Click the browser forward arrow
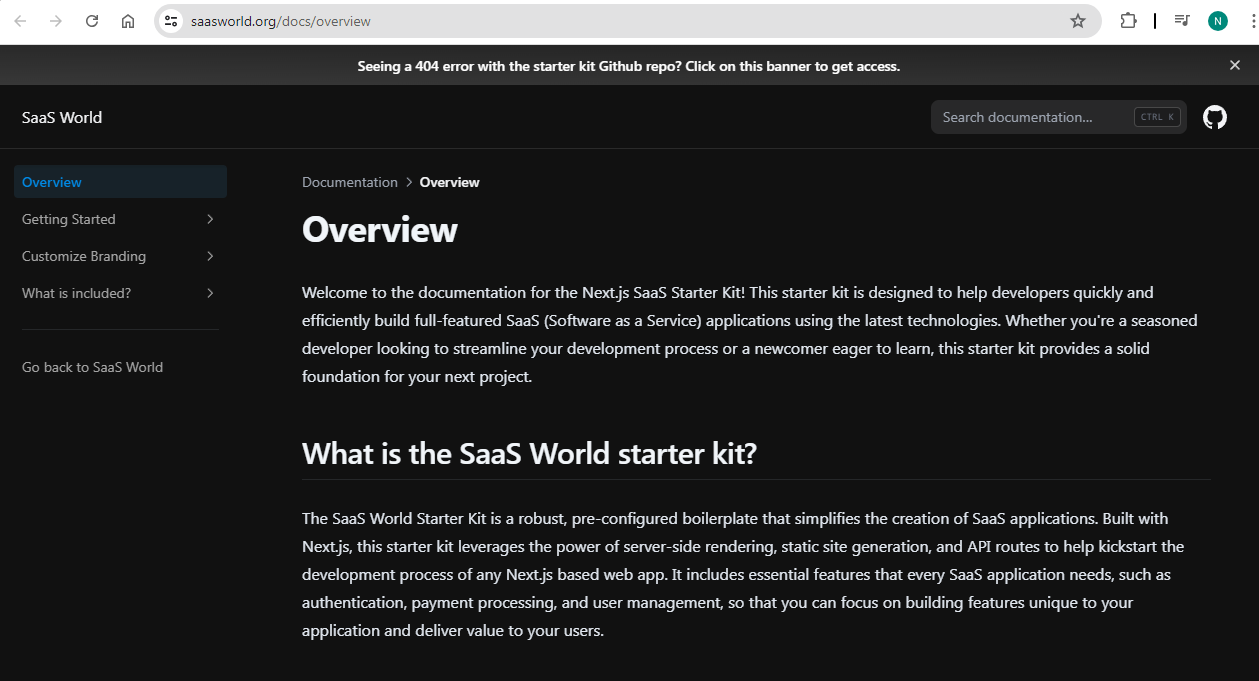The width and height of the screenshot is (1259, 681). coord(56,21)
